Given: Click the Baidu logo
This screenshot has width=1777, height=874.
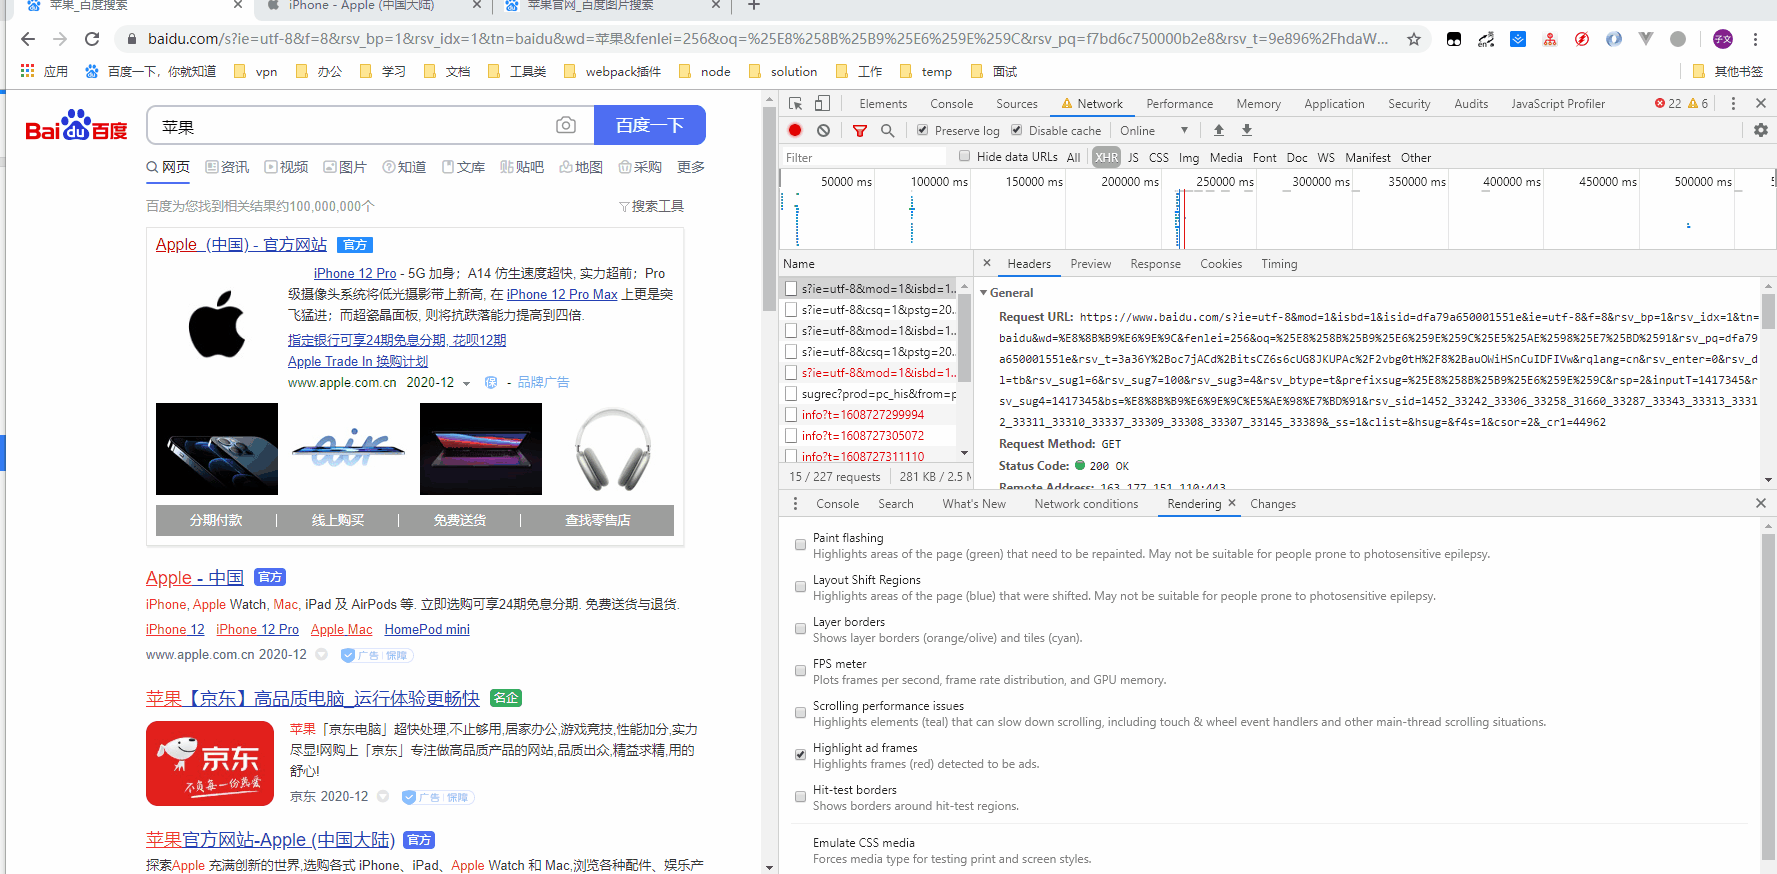Looking at the screenshot, I should (76, 125).
